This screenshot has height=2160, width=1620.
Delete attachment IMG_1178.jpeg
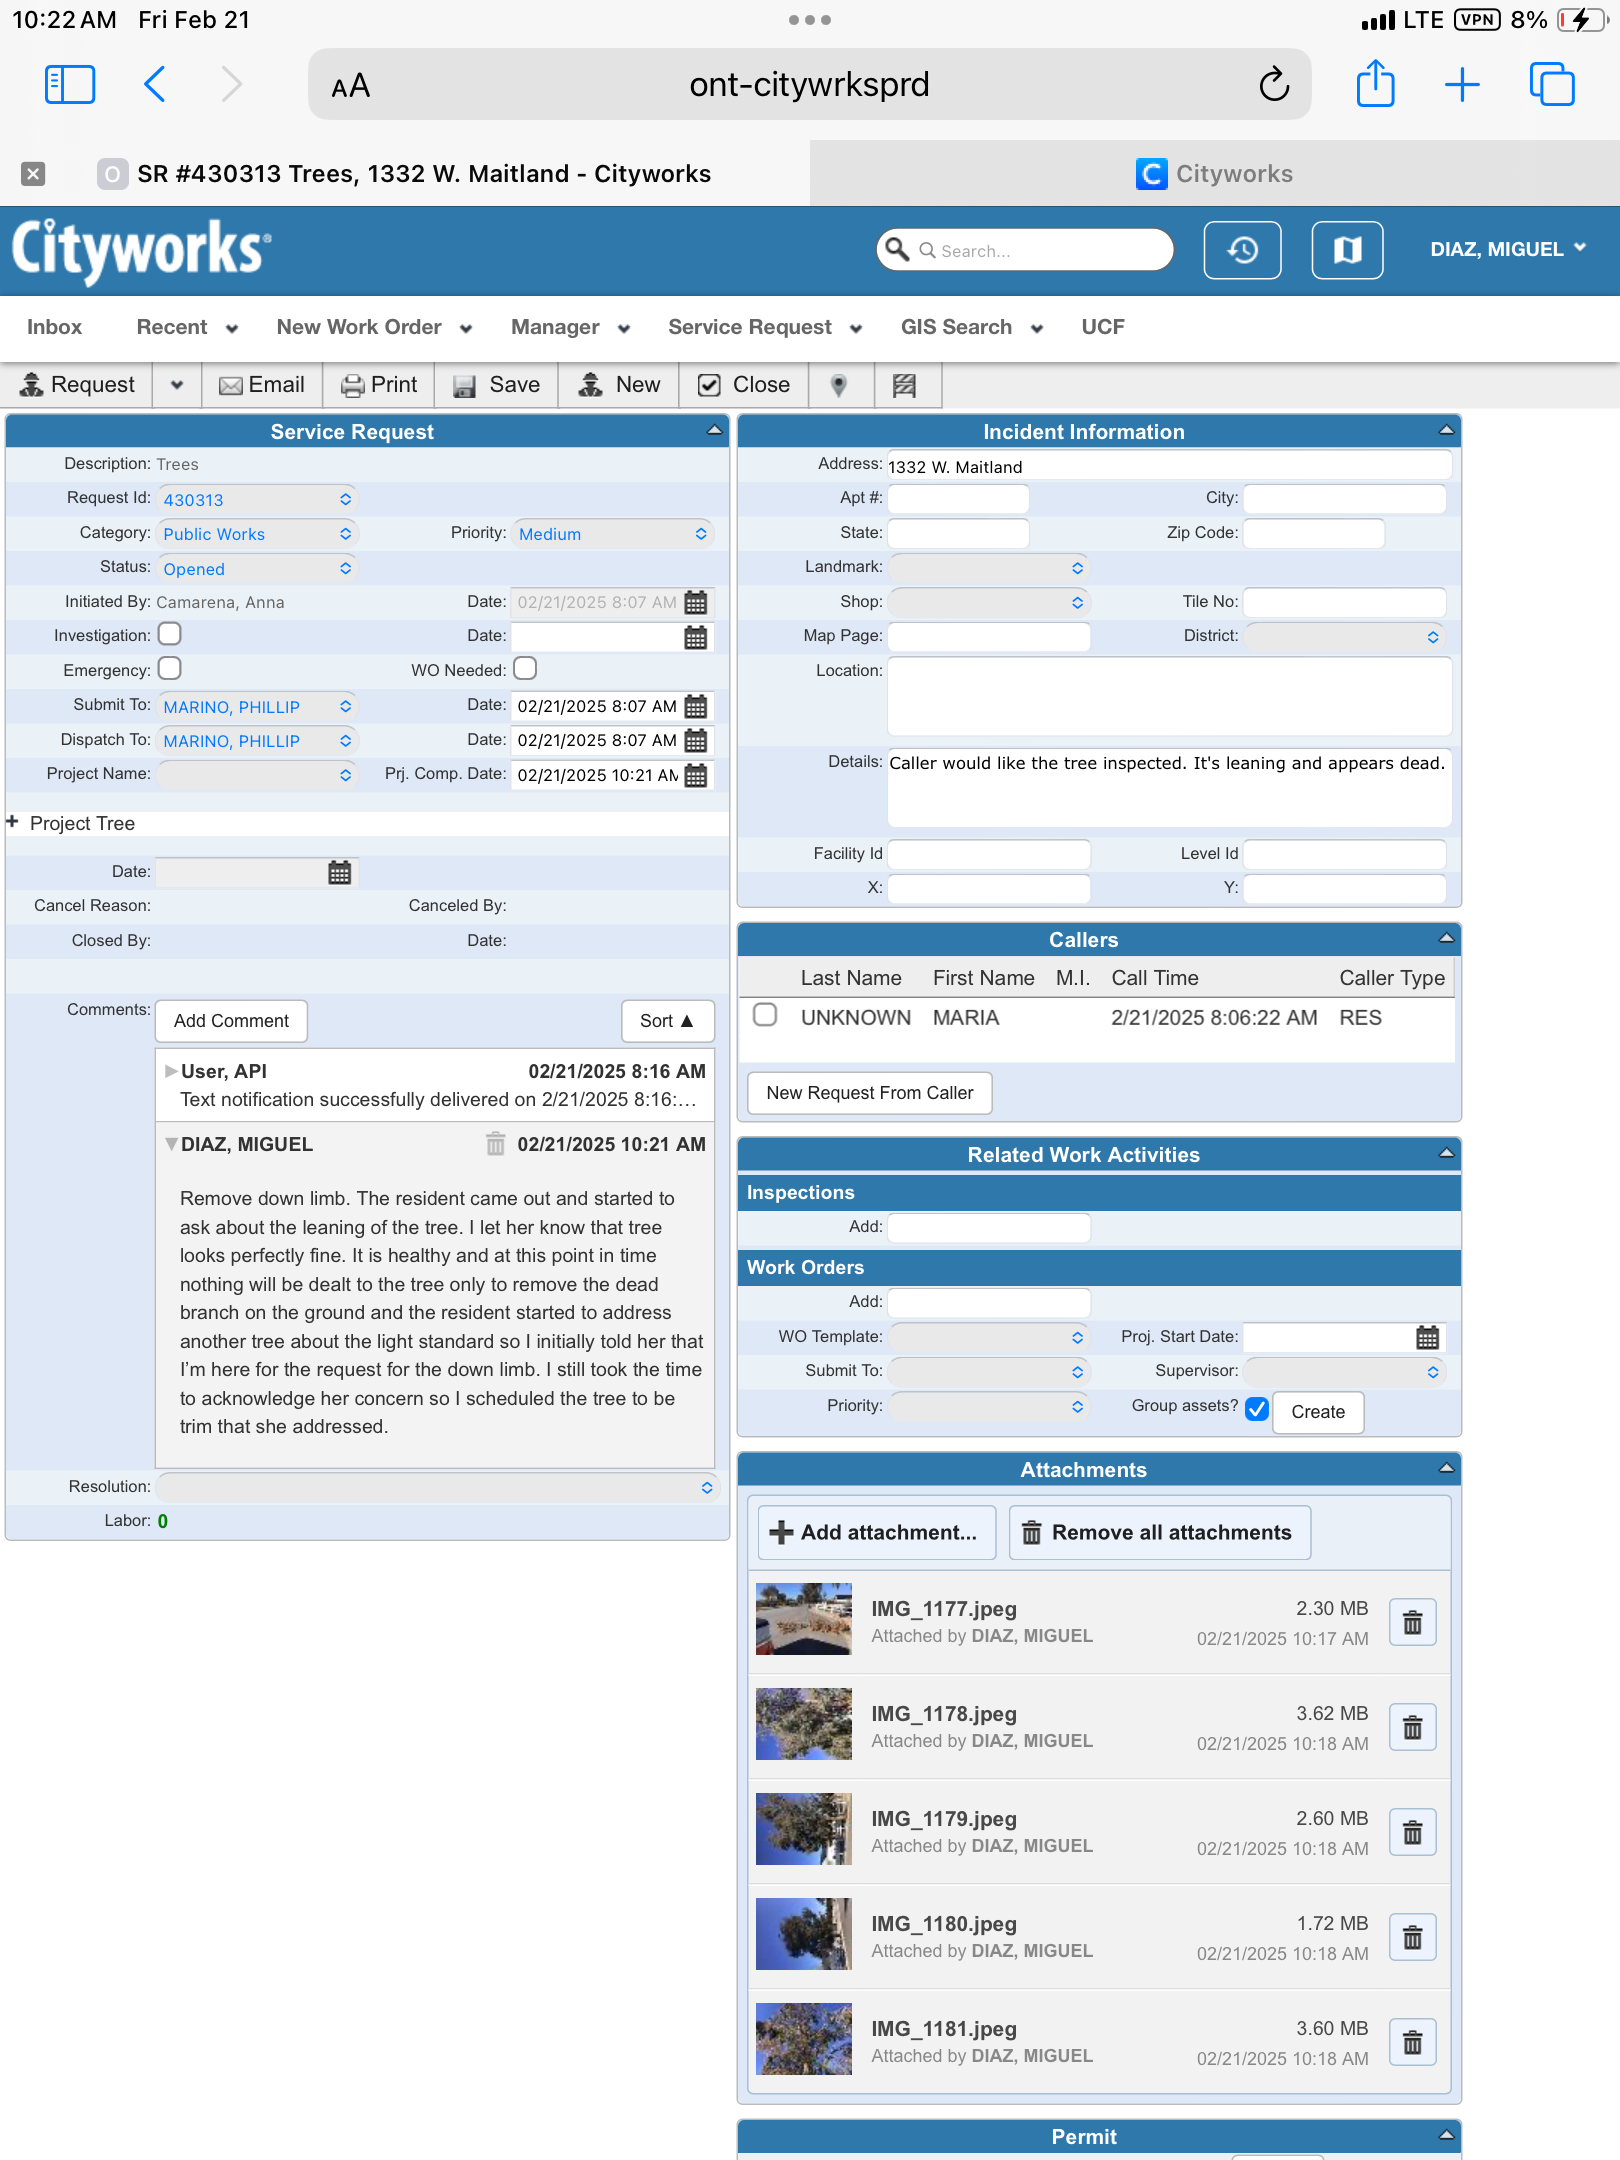(1413, 1727)
